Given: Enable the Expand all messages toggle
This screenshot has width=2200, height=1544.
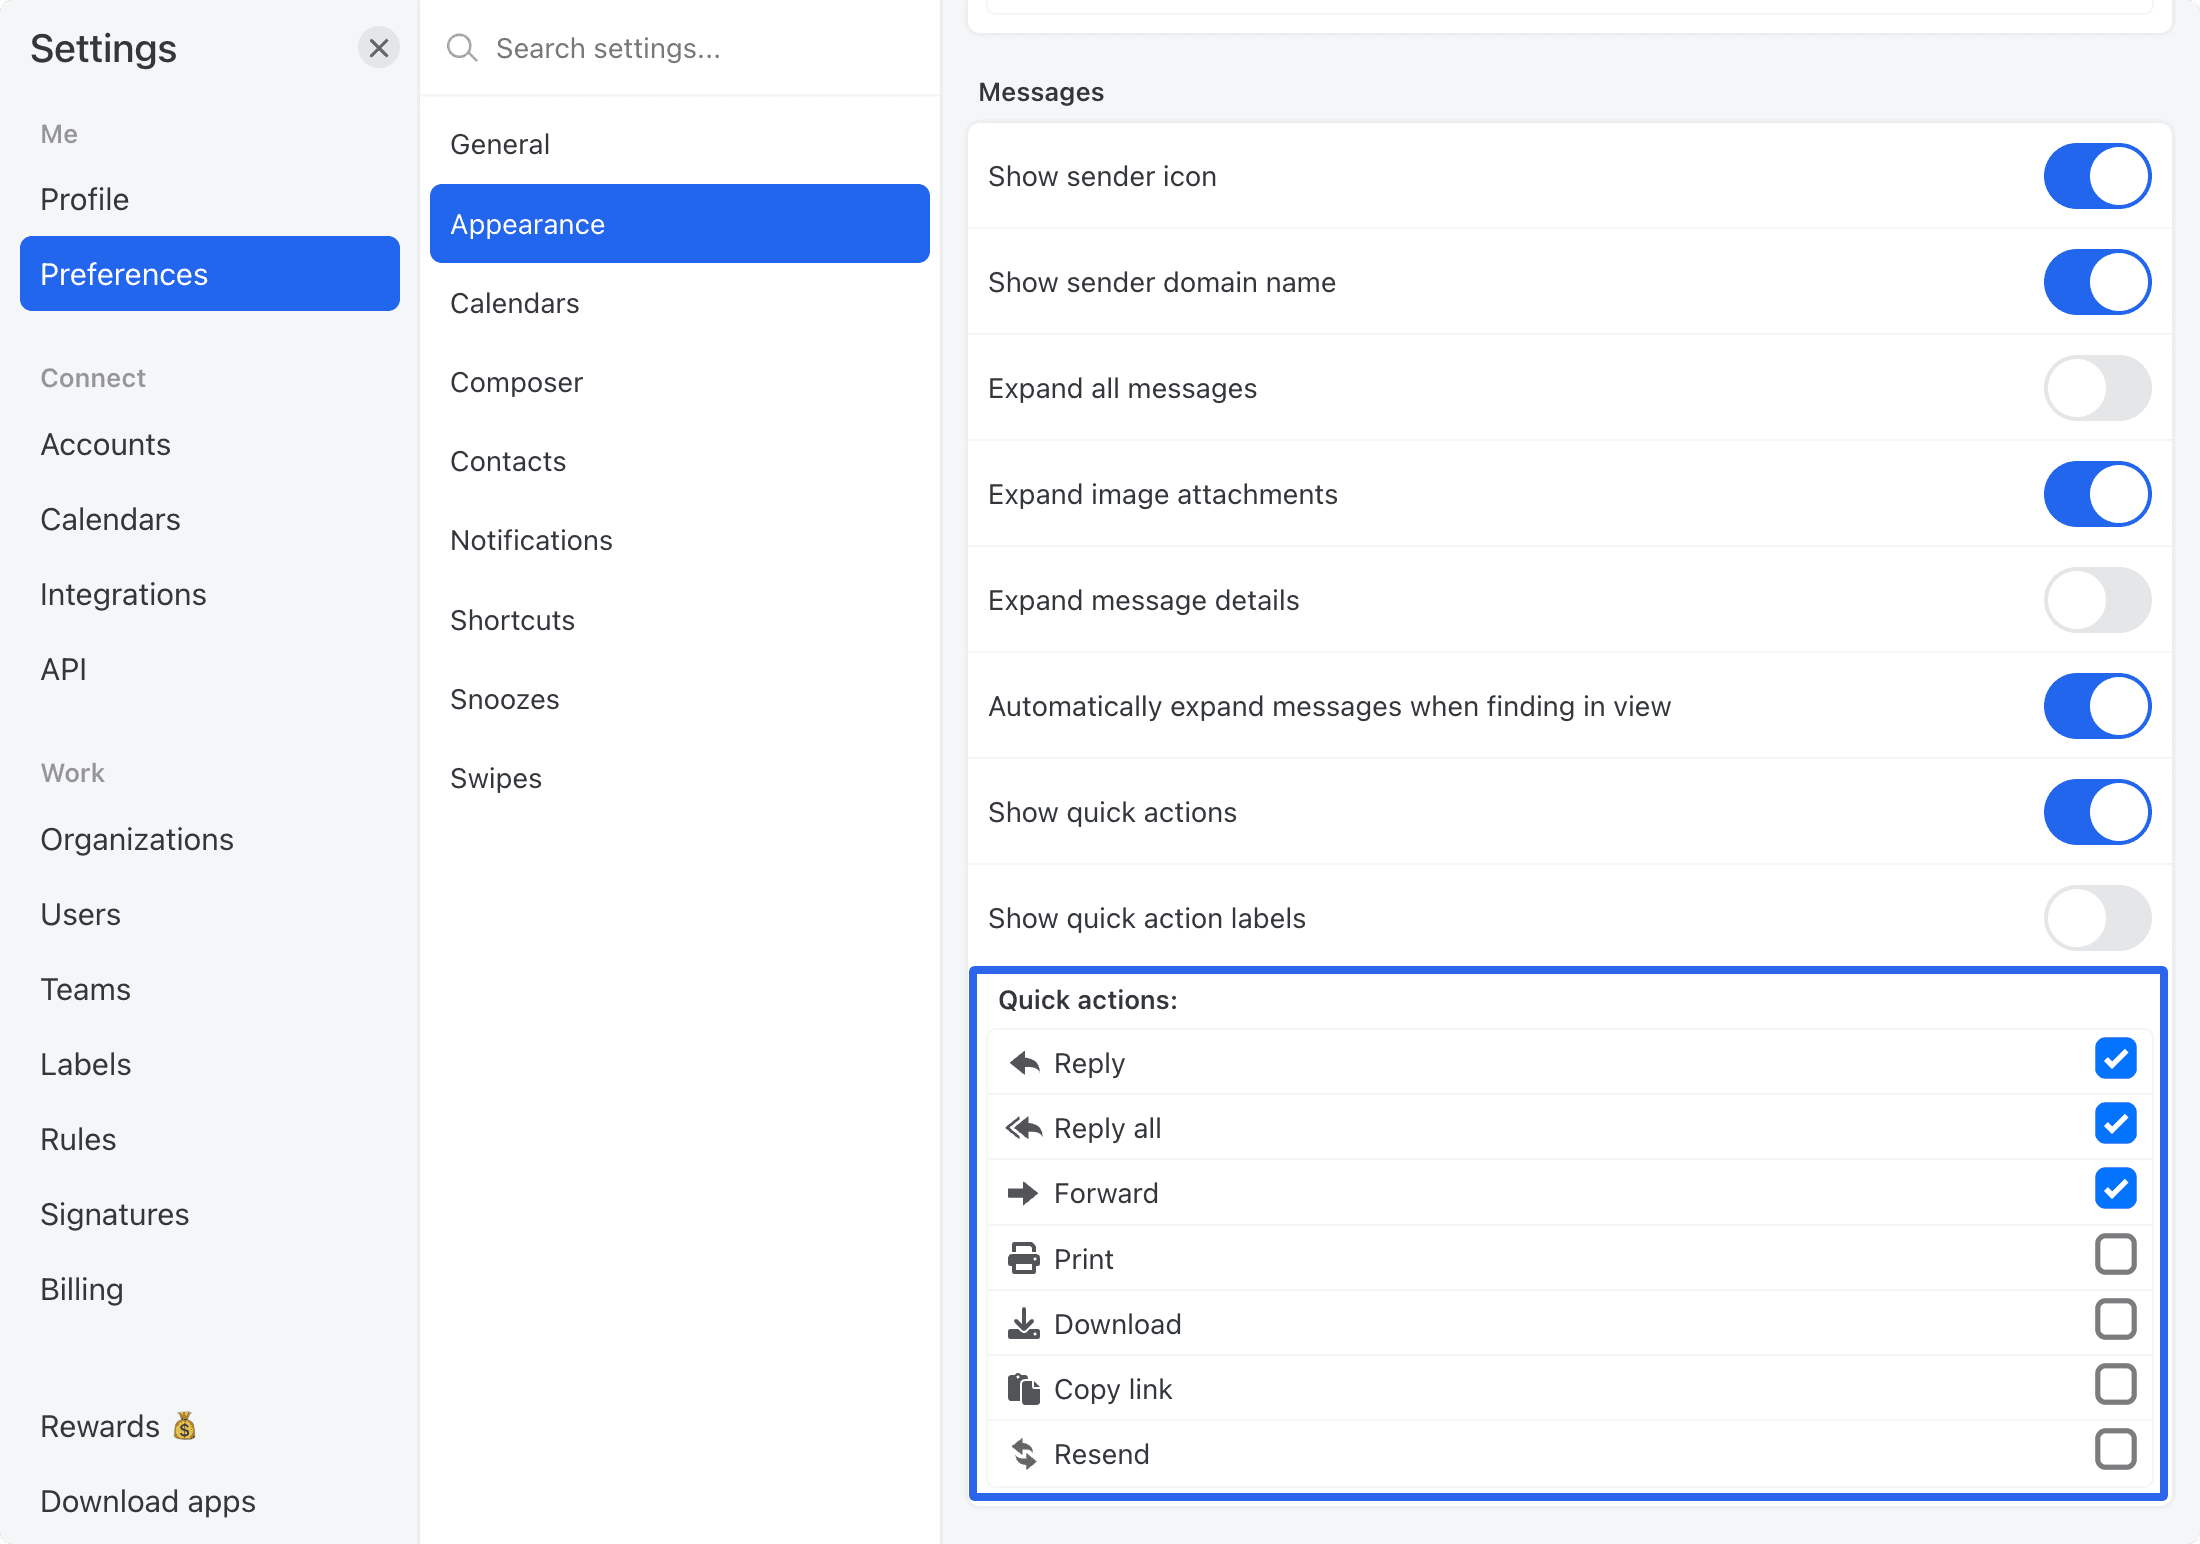Looking at the screenshot, I should tap(2097, 388).
